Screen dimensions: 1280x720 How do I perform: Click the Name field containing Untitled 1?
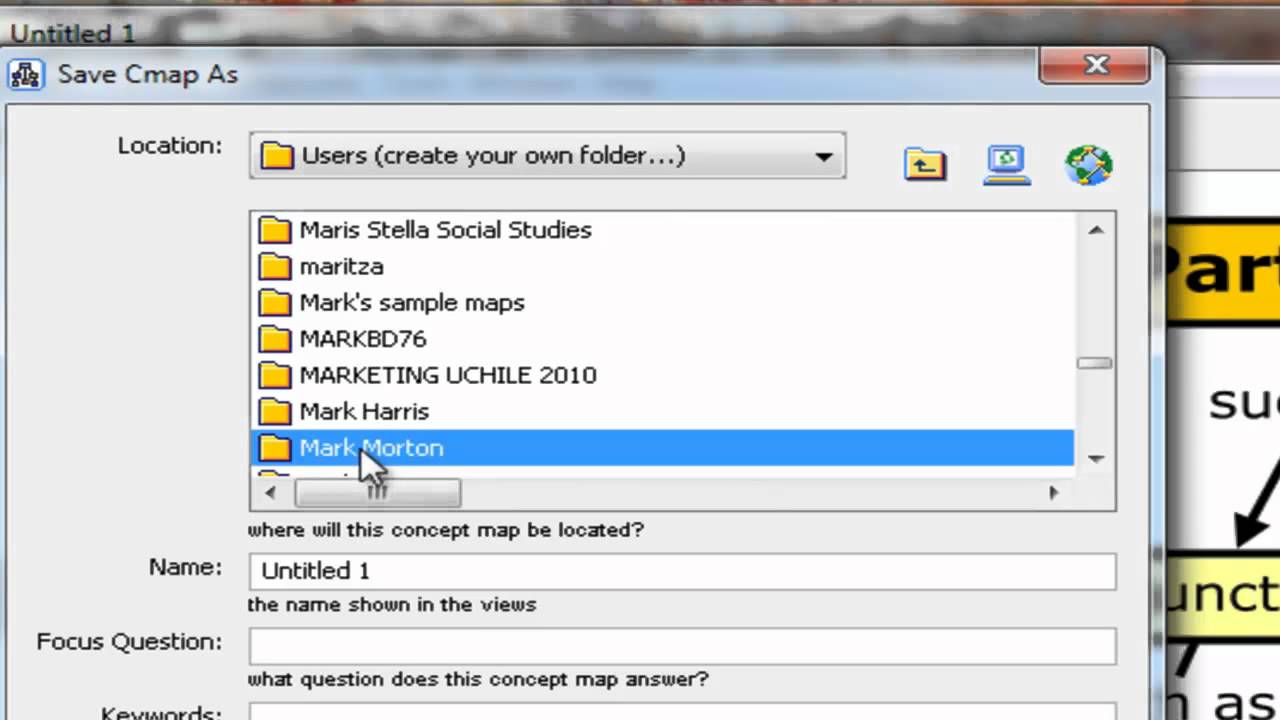click(682, 571)
